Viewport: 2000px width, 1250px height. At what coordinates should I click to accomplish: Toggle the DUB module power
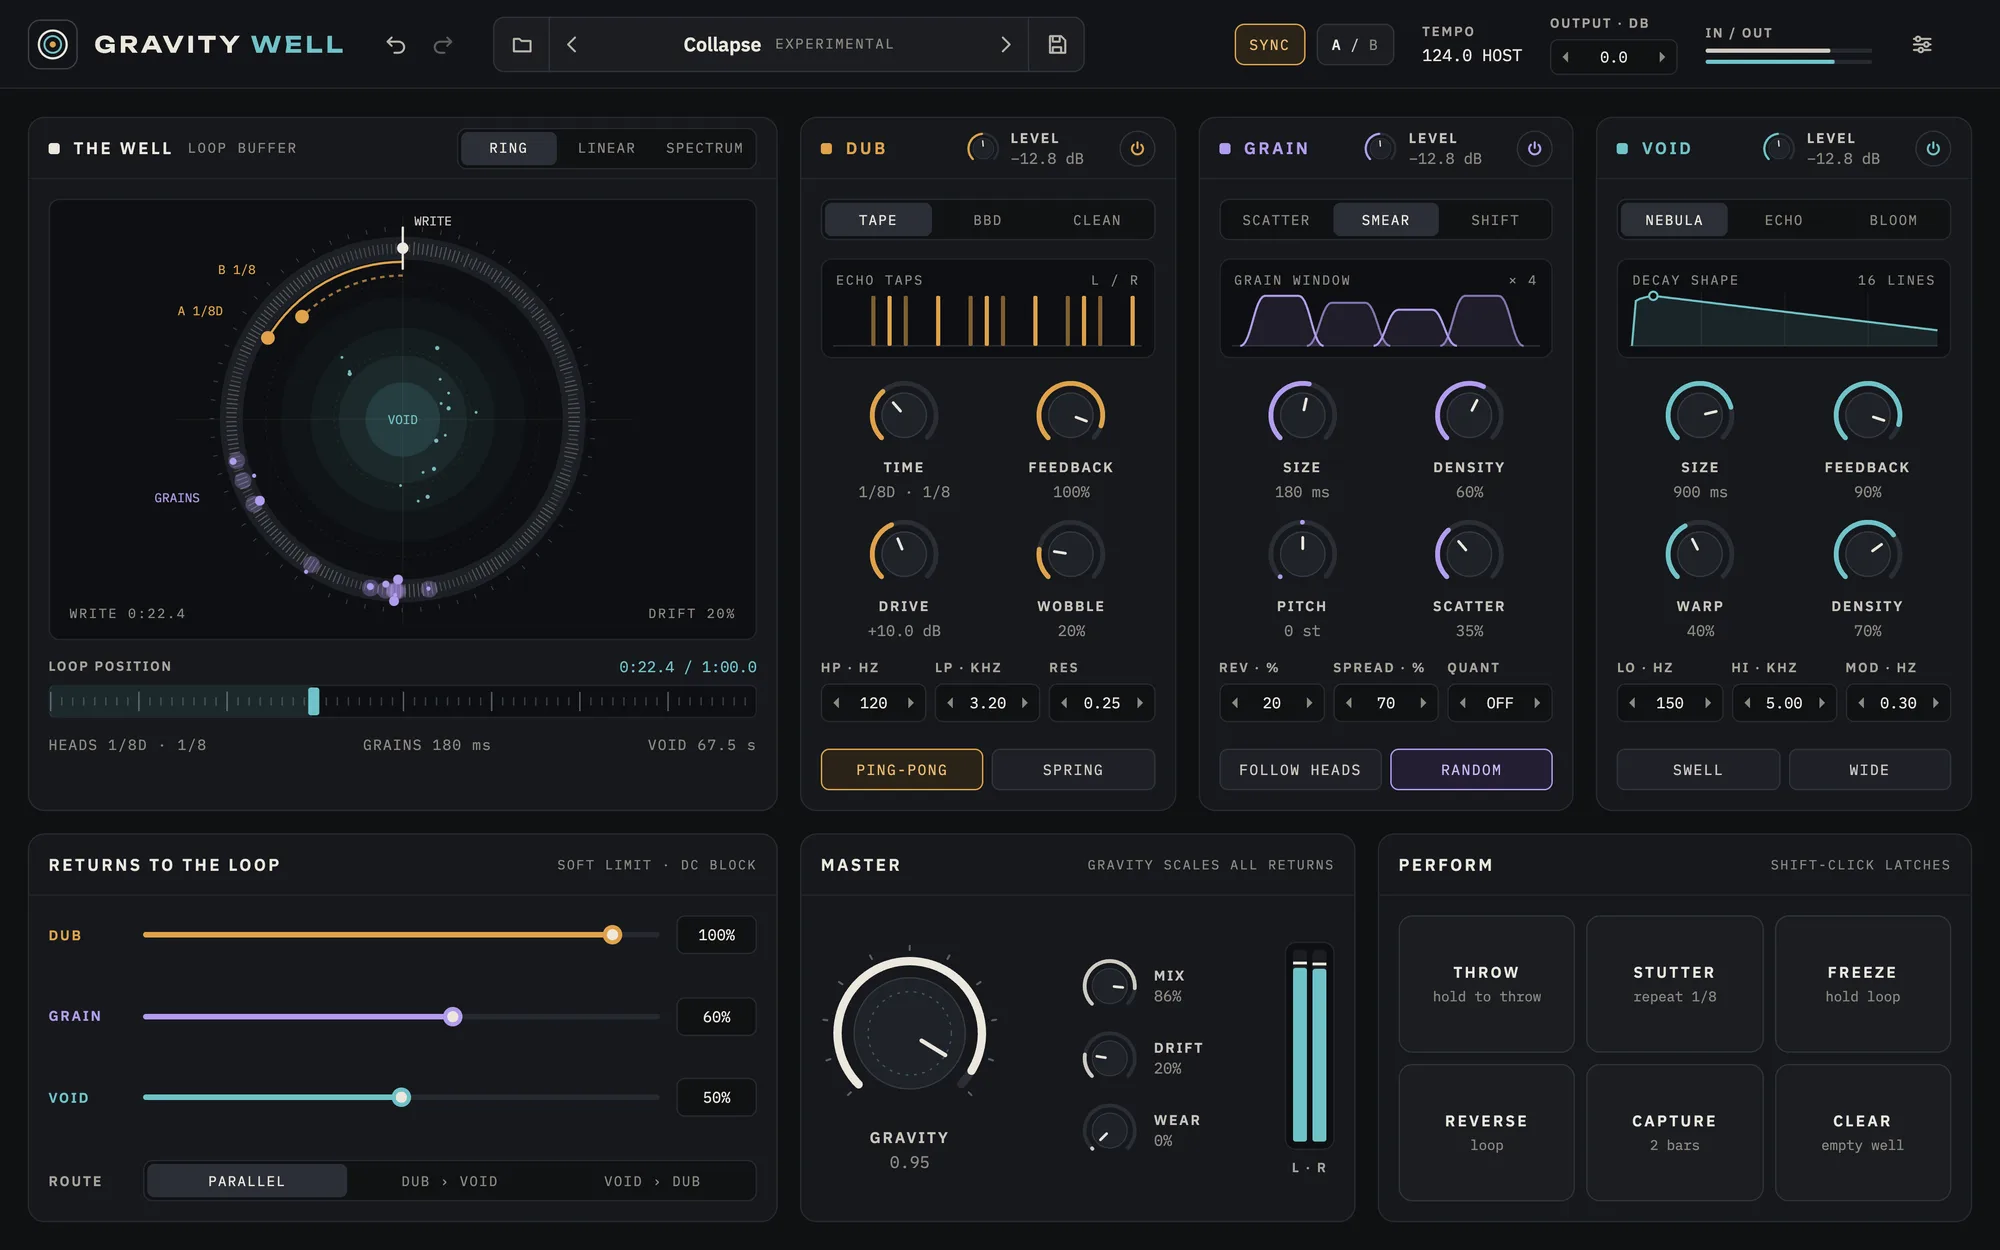point(1137,148)
